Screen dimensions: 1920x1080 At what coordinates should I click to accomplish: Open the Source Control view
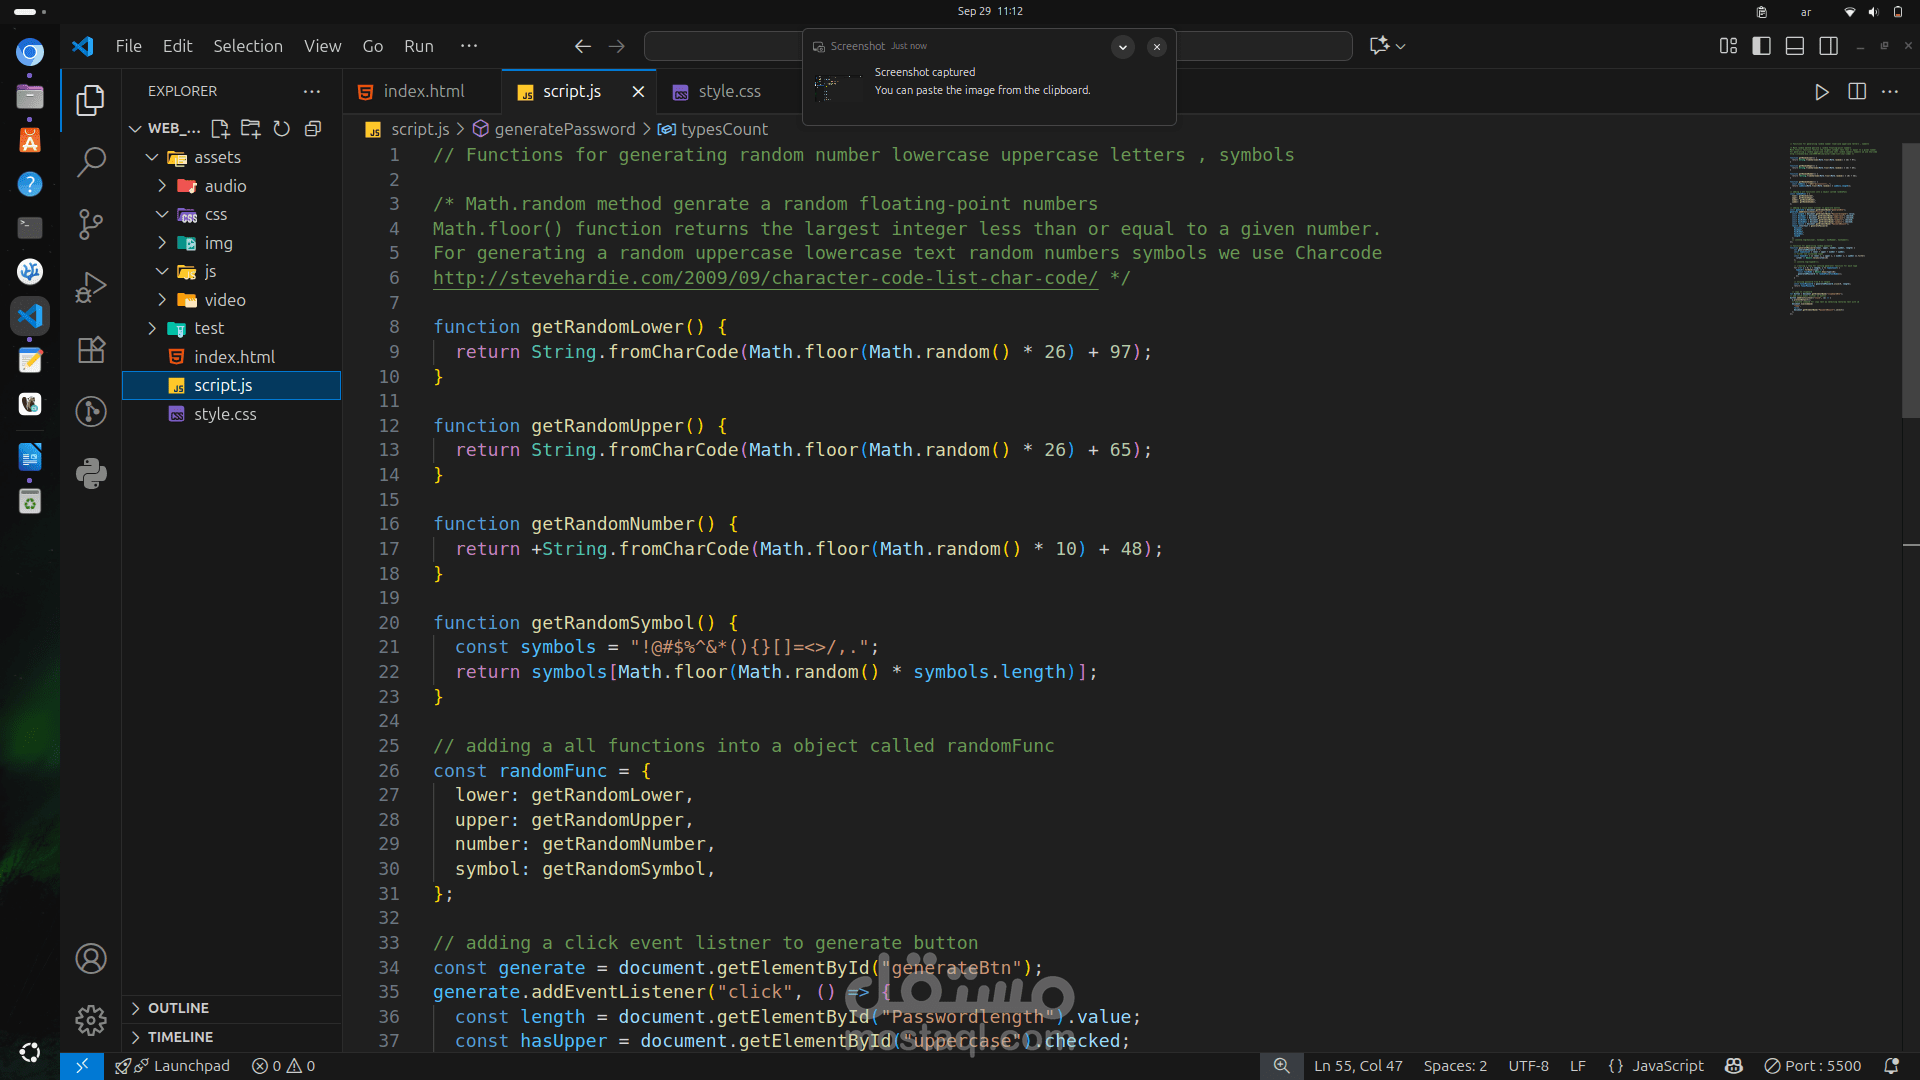click(91, 224)
